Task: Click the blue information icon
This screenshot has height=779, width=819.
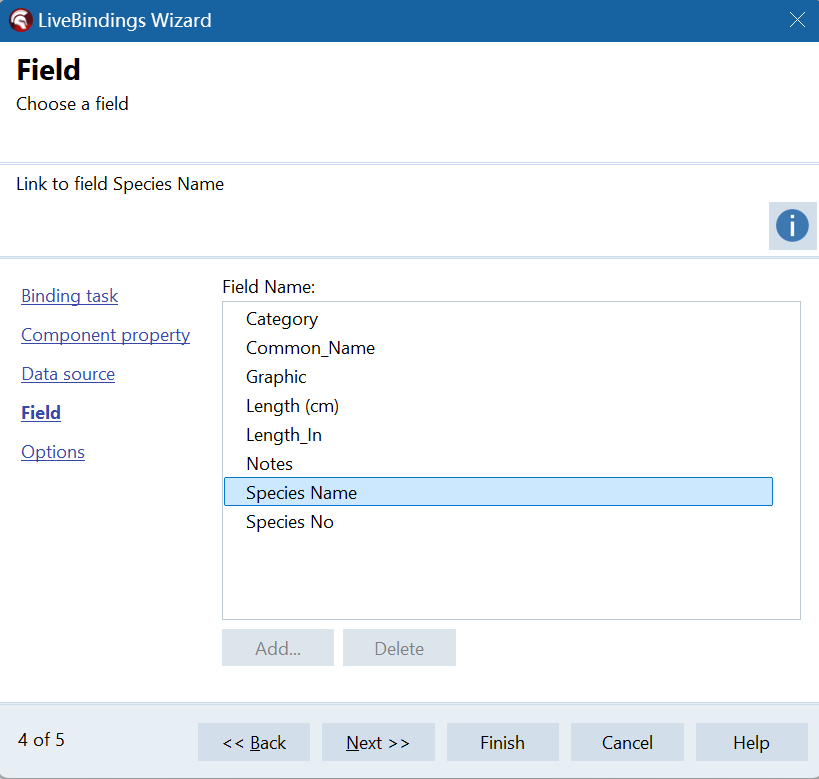Action: pyautogui.click(x=792, y=226)
